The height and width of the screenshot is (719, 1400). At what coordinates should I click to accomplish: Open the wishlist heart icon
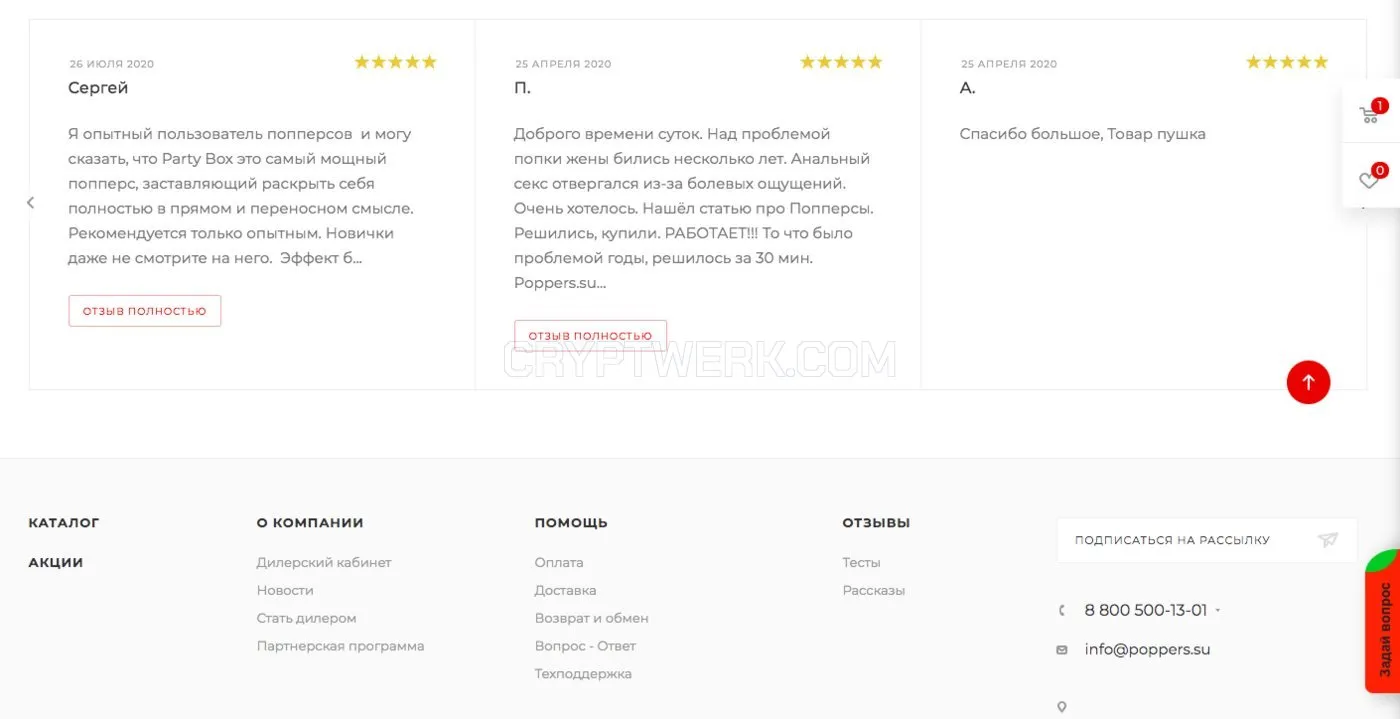click(x=1371, y=178)
